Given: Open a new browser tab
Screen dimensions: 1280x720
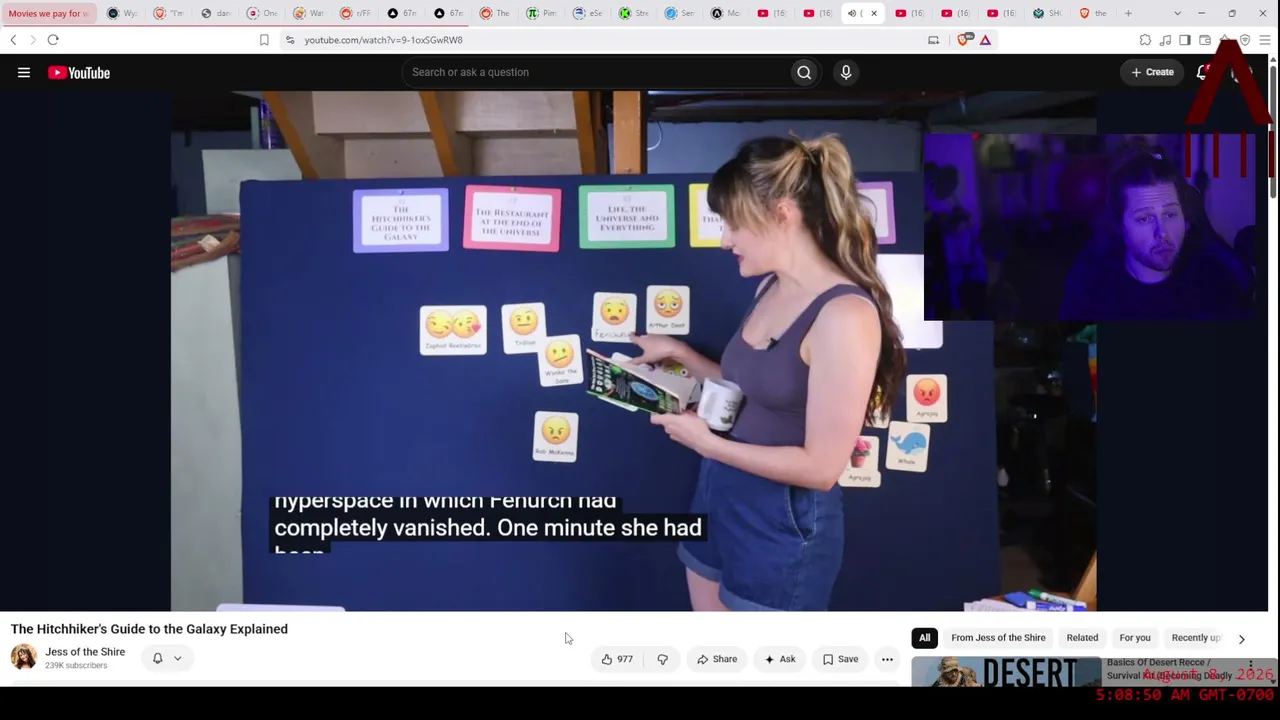Looking at the screenshot, I should 1128,13.
